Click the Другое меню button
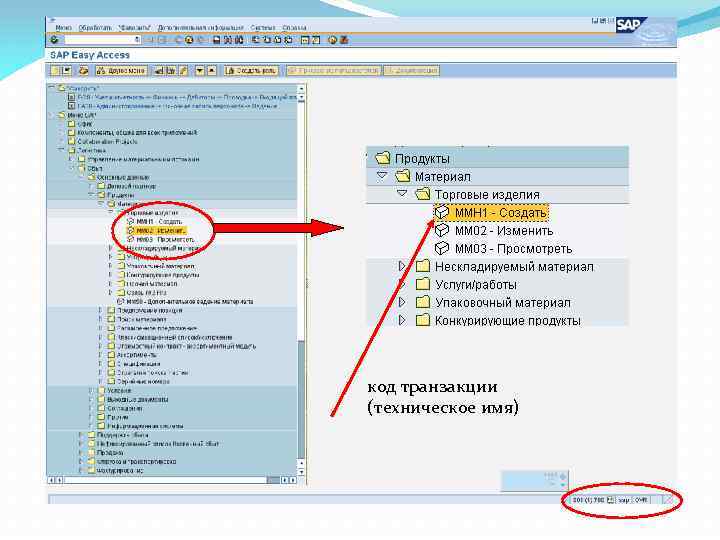The width and height of the screenshot is (720, 540). [x=121, y=71]
